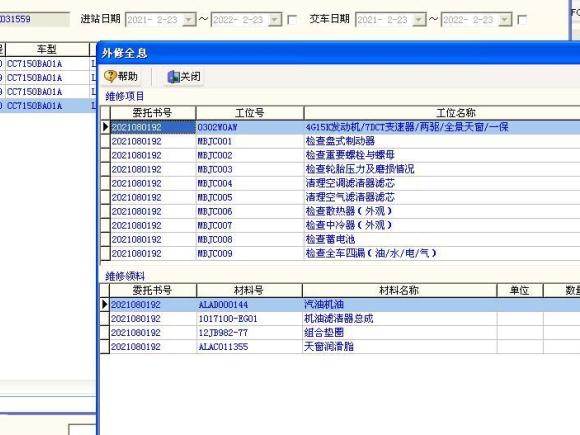Screen dimensions: 580x435
Task: Enable the 进站日期 date range checkbox
Action: (x=292, y=20)
